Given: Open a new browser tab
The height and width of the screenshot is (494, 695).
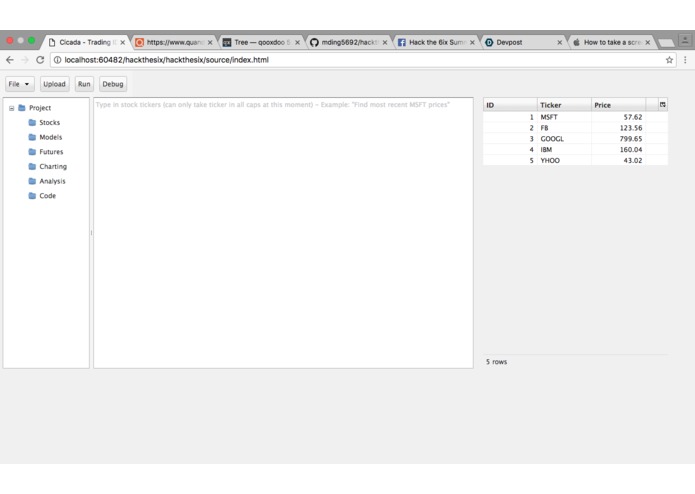Looking at the screenshot, I should [x=666, y=43].
